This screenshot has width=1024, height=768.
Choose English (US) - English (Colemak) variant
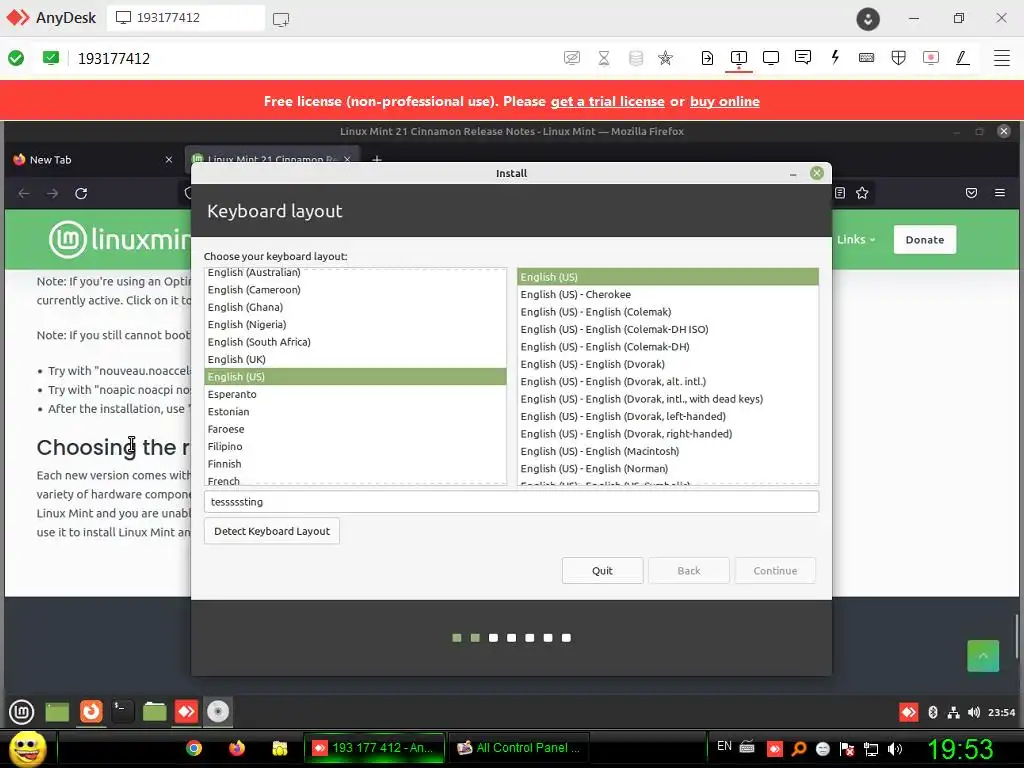[667, 312]
